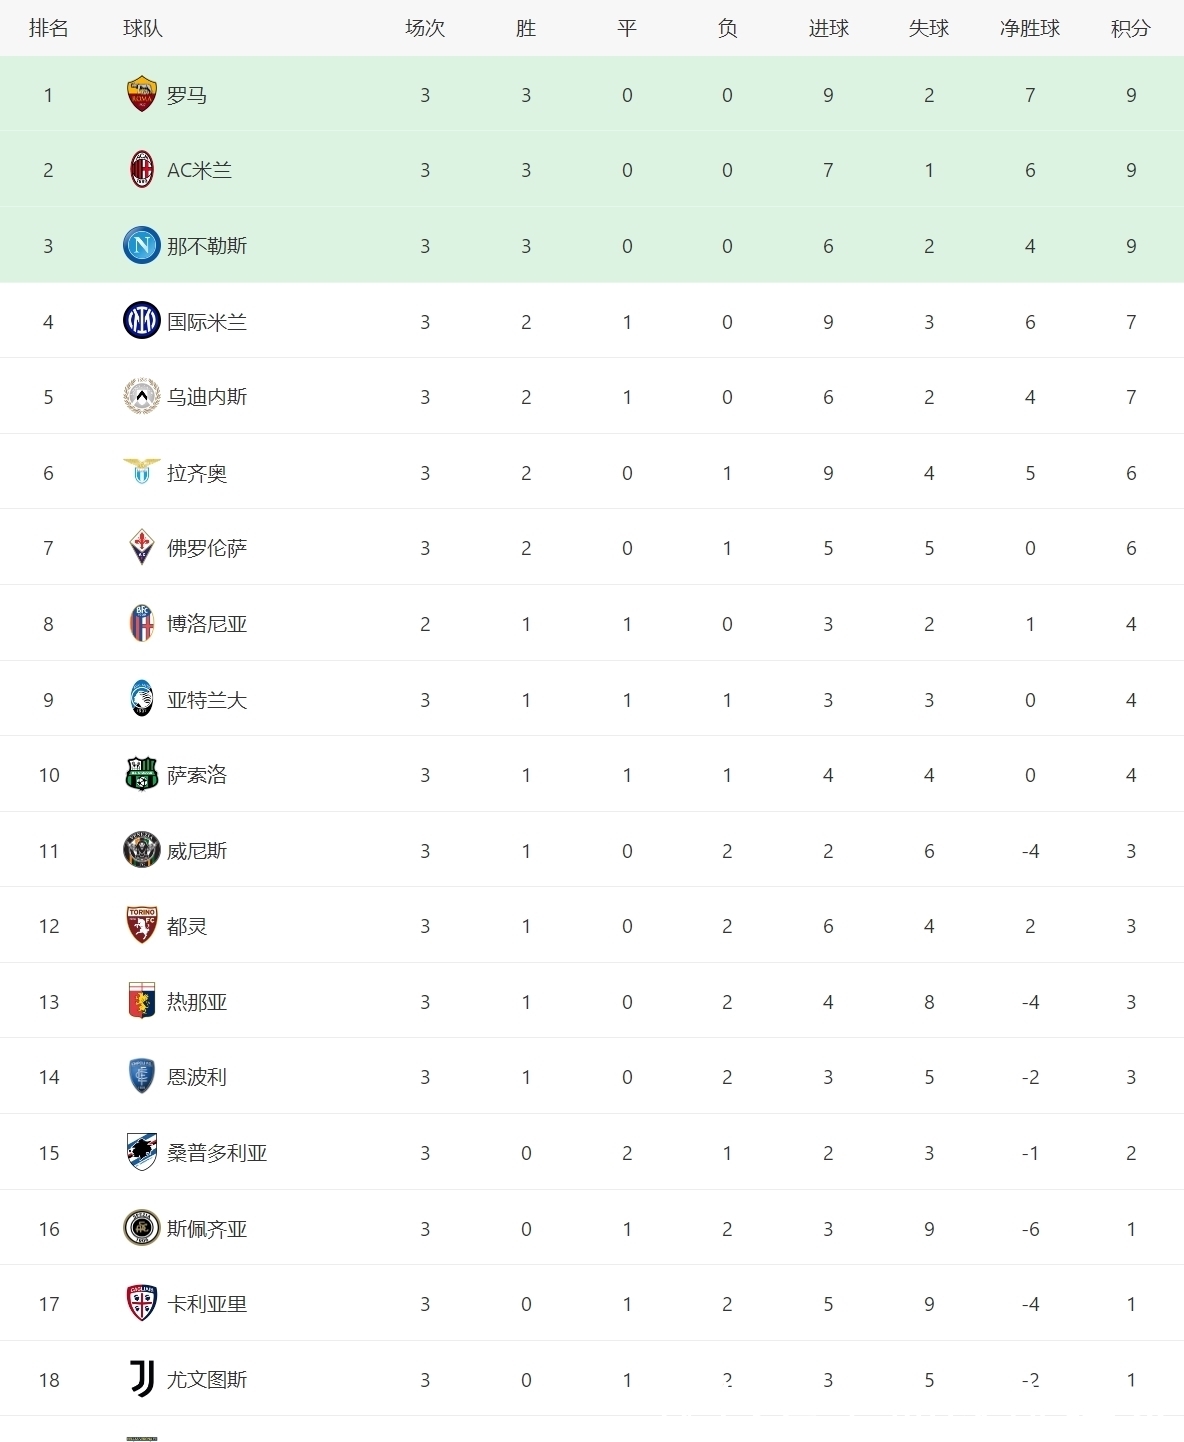
Task: Select the 卡利亚里 team name
Action: coord(207,1304)
